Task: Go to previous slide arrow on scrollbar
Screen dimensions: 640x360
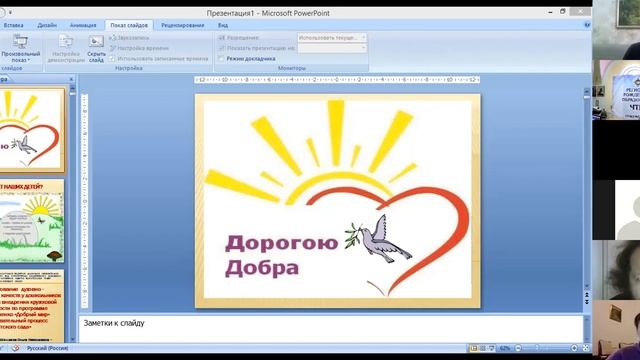Action: click(587, 294)
